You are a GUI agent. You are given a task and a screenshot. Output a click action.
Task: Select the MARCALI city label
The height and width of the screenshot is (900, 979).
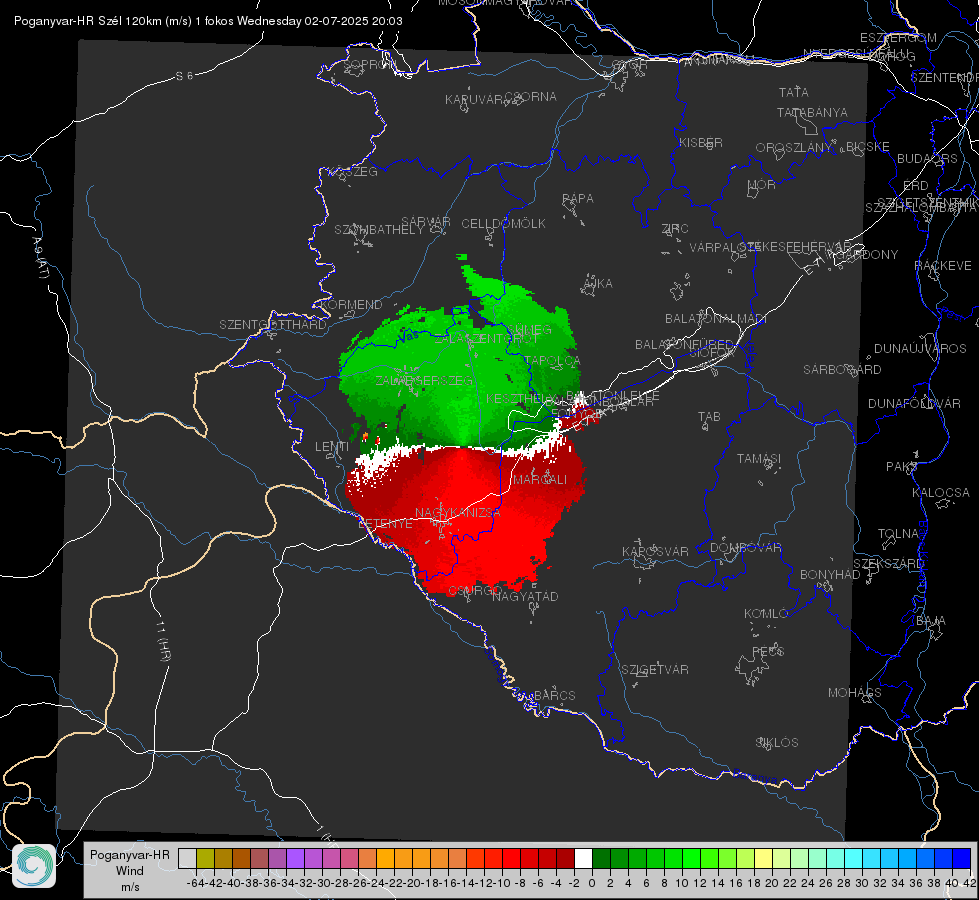(540, 480)
